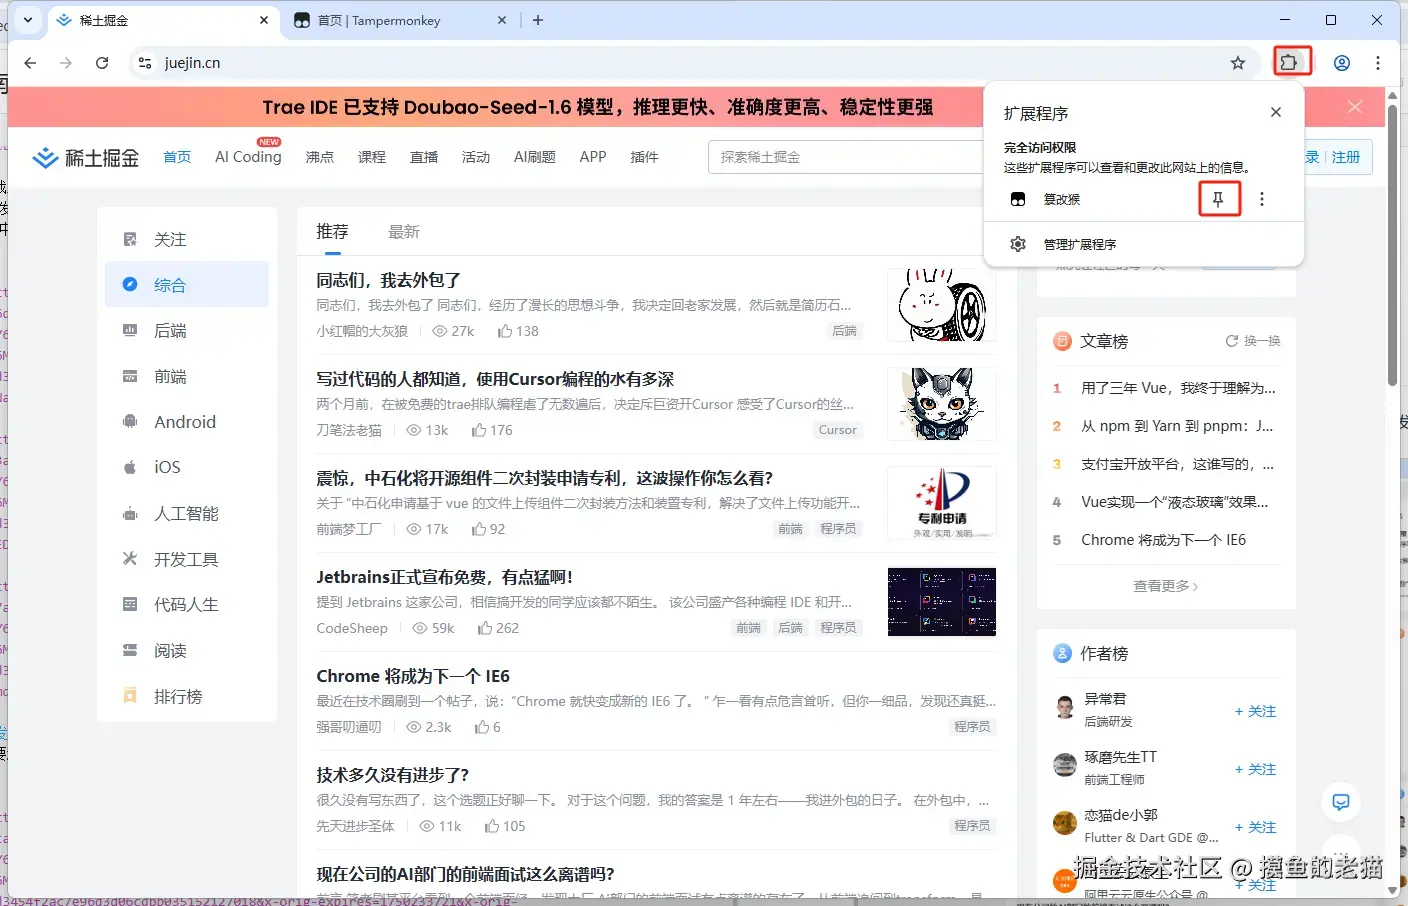Open APP in the navigation

pyautogui.click(x=593, y=157)
